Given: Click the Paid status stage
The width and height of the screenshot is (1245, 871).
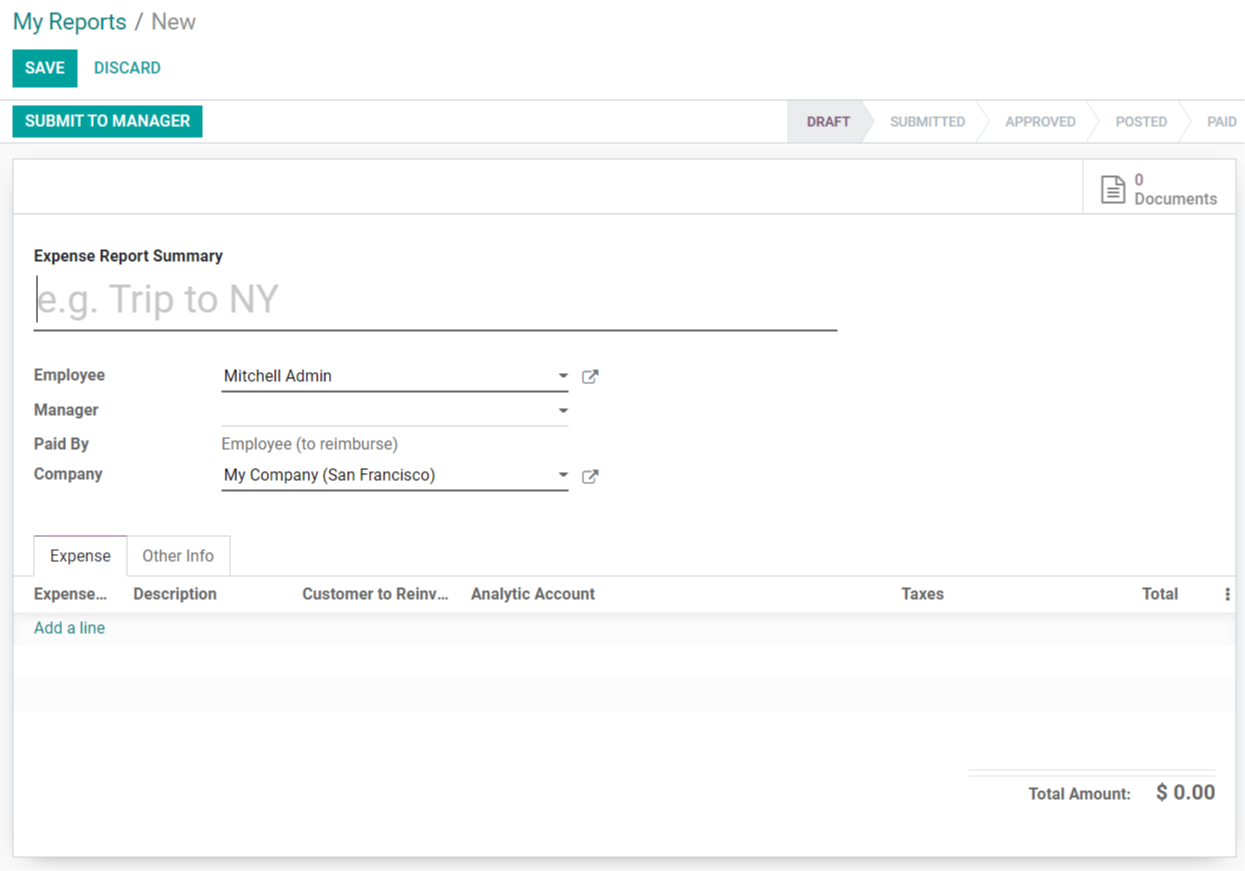Looking at the screenshot, I should point(1221,122).
